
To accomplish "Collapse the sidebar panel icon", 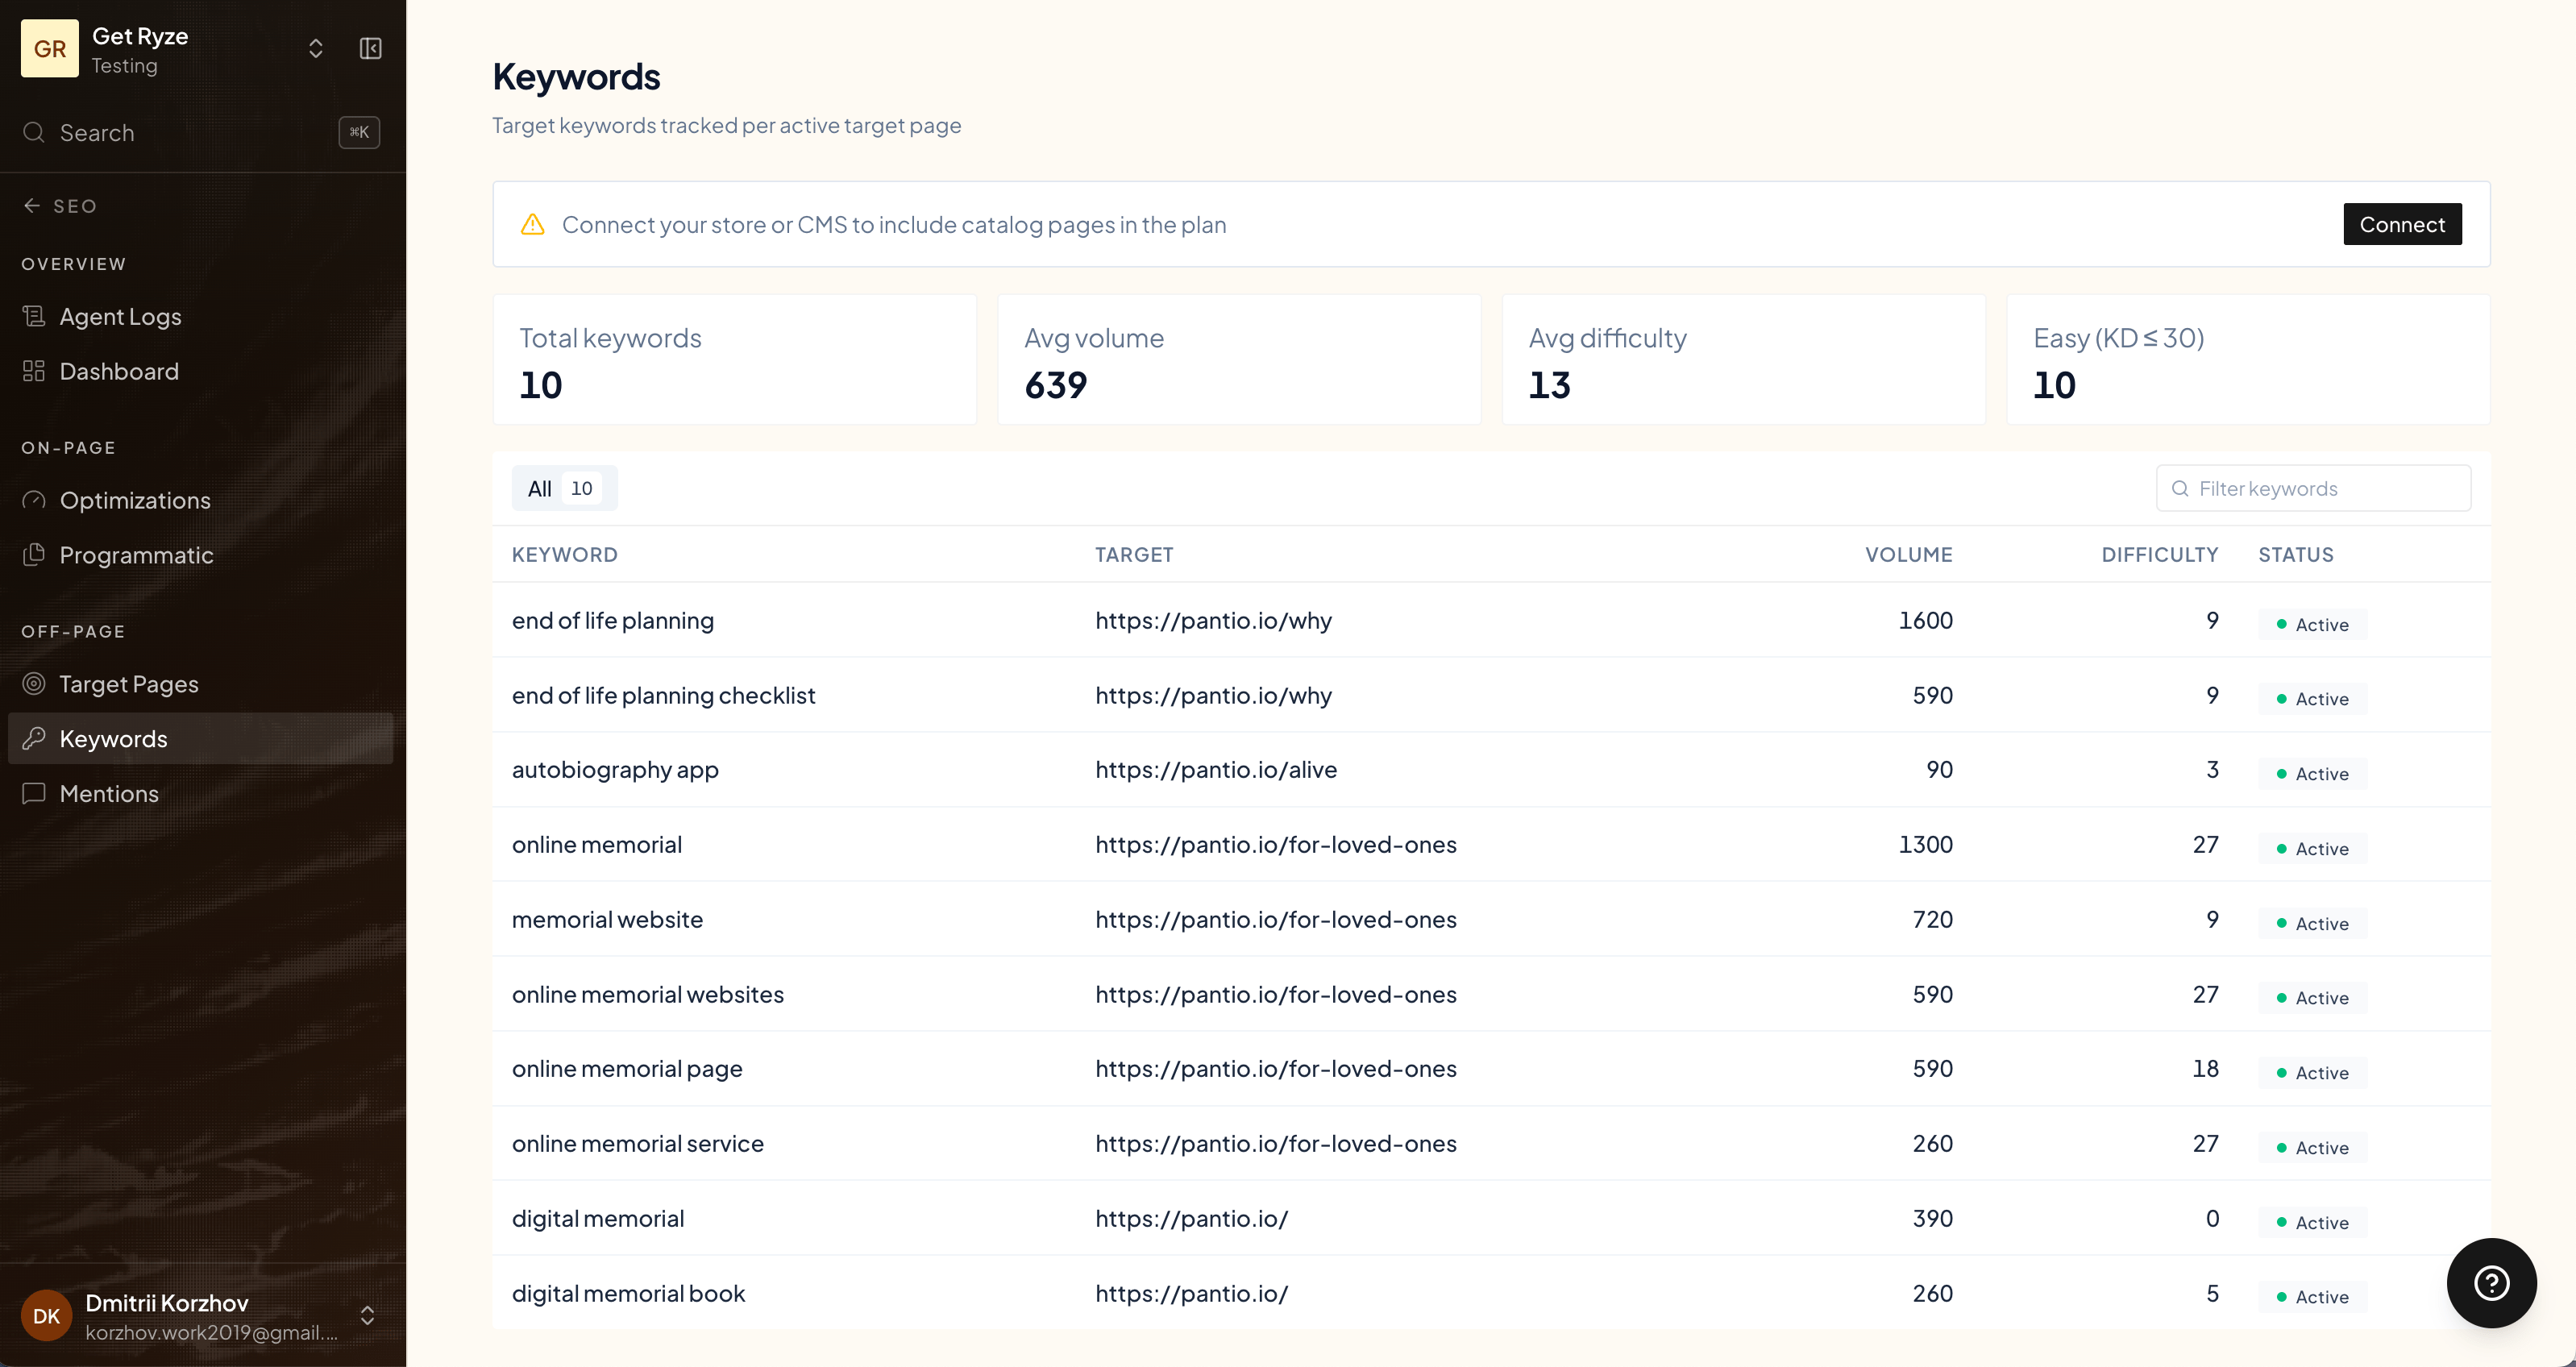I will (x=370, y=48).
